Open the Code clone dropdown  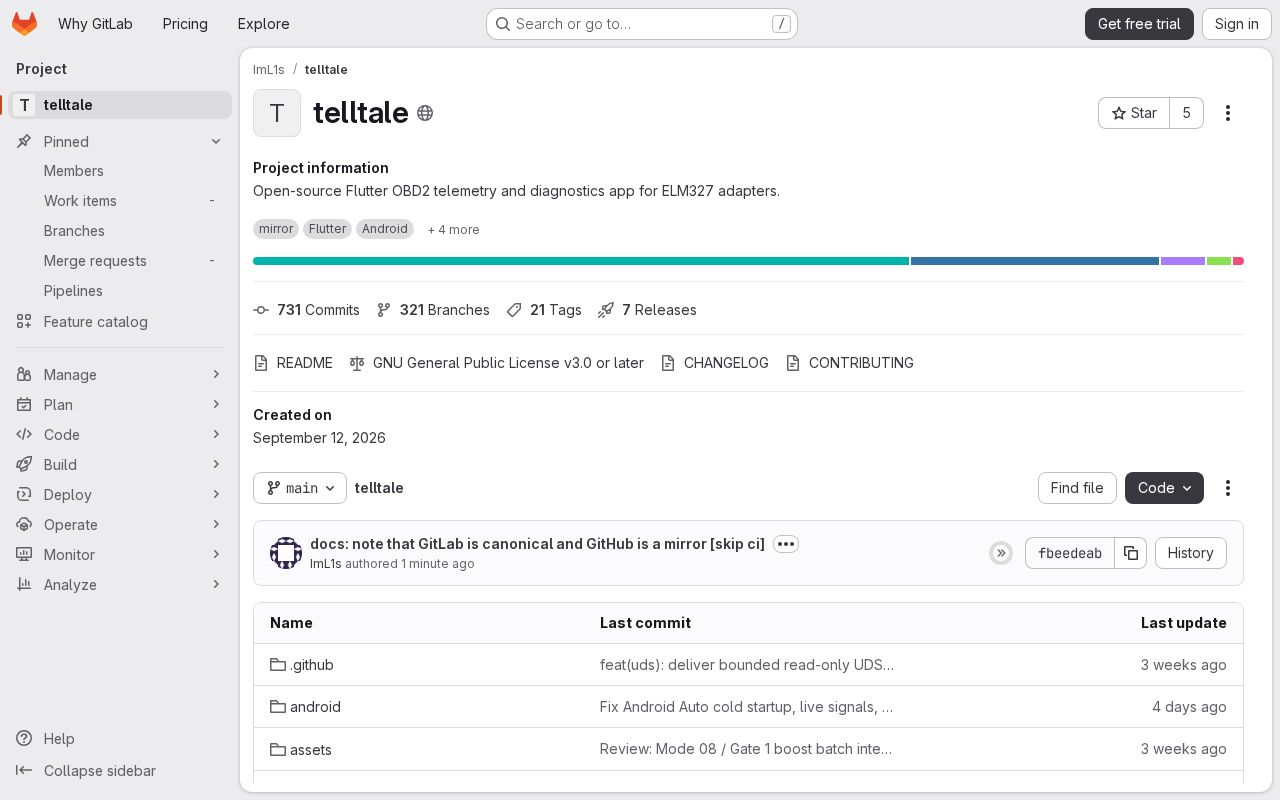1164,488
